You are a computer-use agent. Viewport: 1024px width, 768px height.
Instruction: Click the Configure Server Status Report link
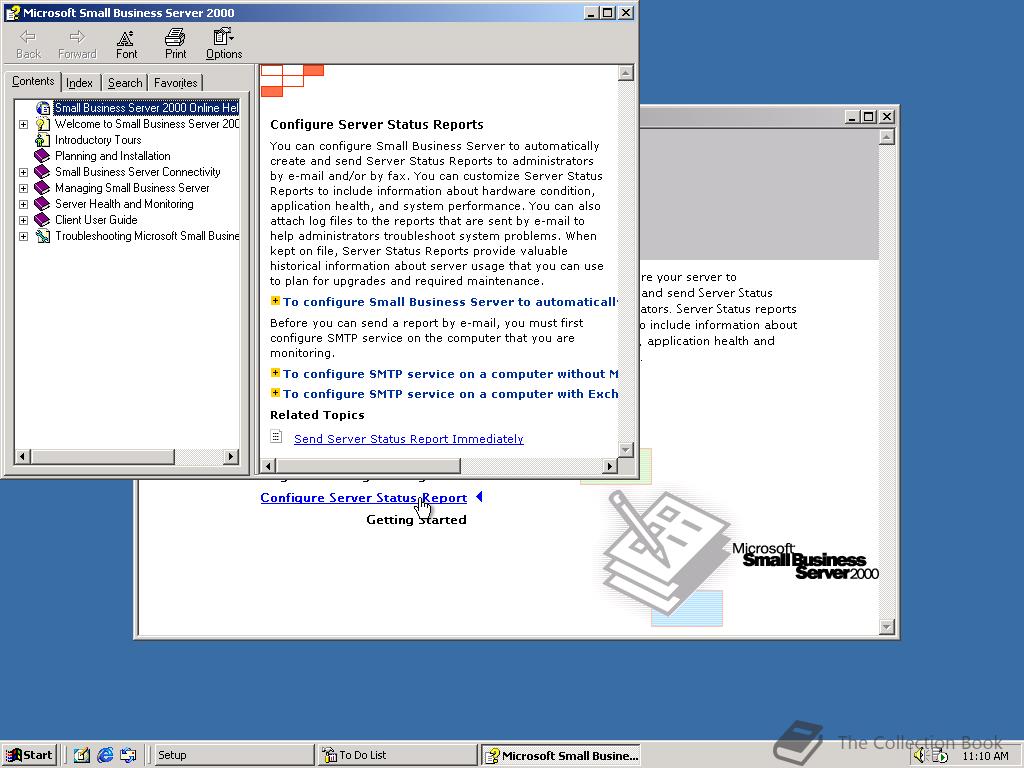click(363, 498)
